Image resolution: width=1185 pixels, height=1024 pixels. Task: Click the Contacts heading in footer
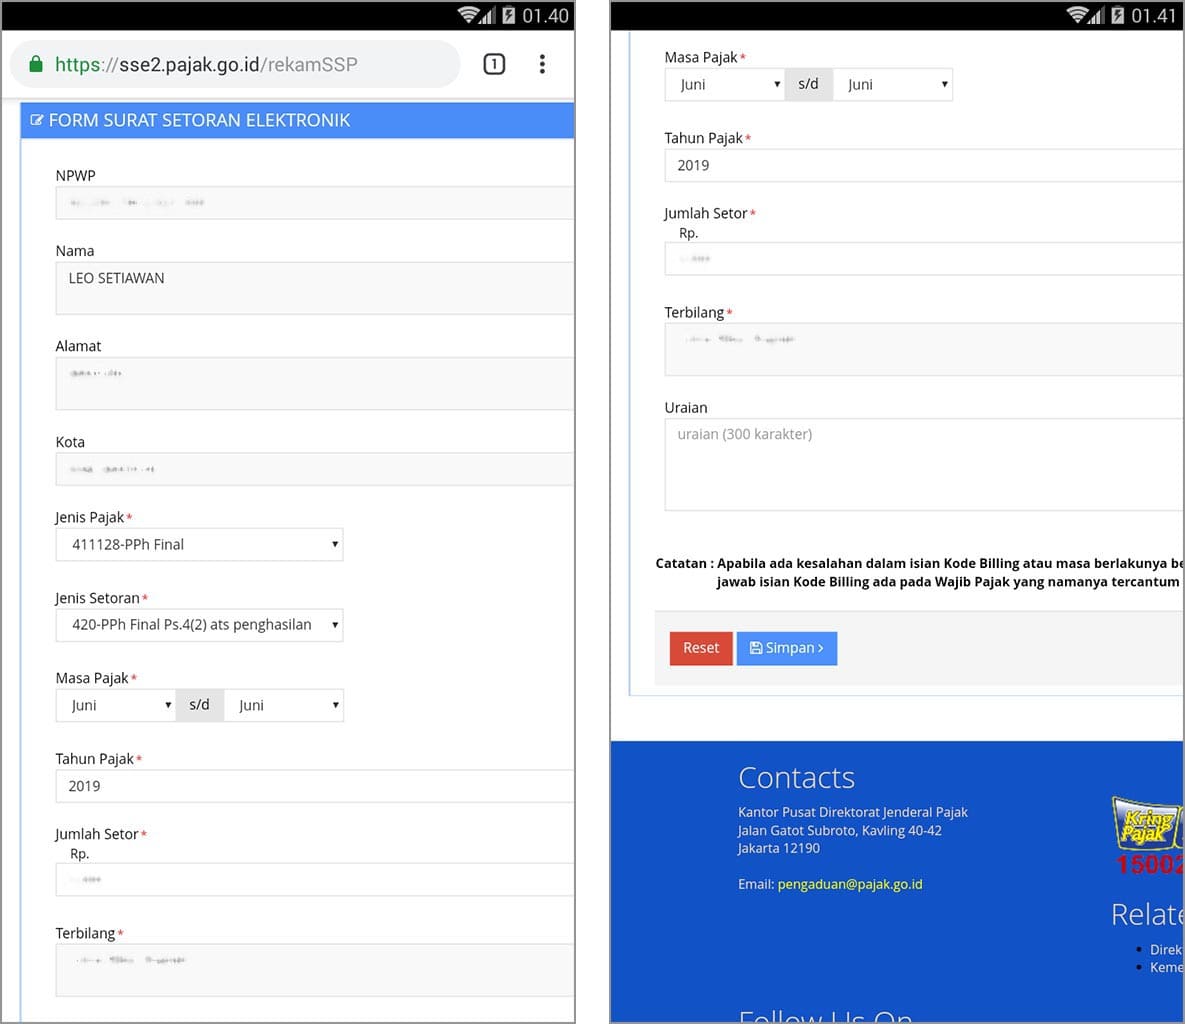[x=797, y=778]
